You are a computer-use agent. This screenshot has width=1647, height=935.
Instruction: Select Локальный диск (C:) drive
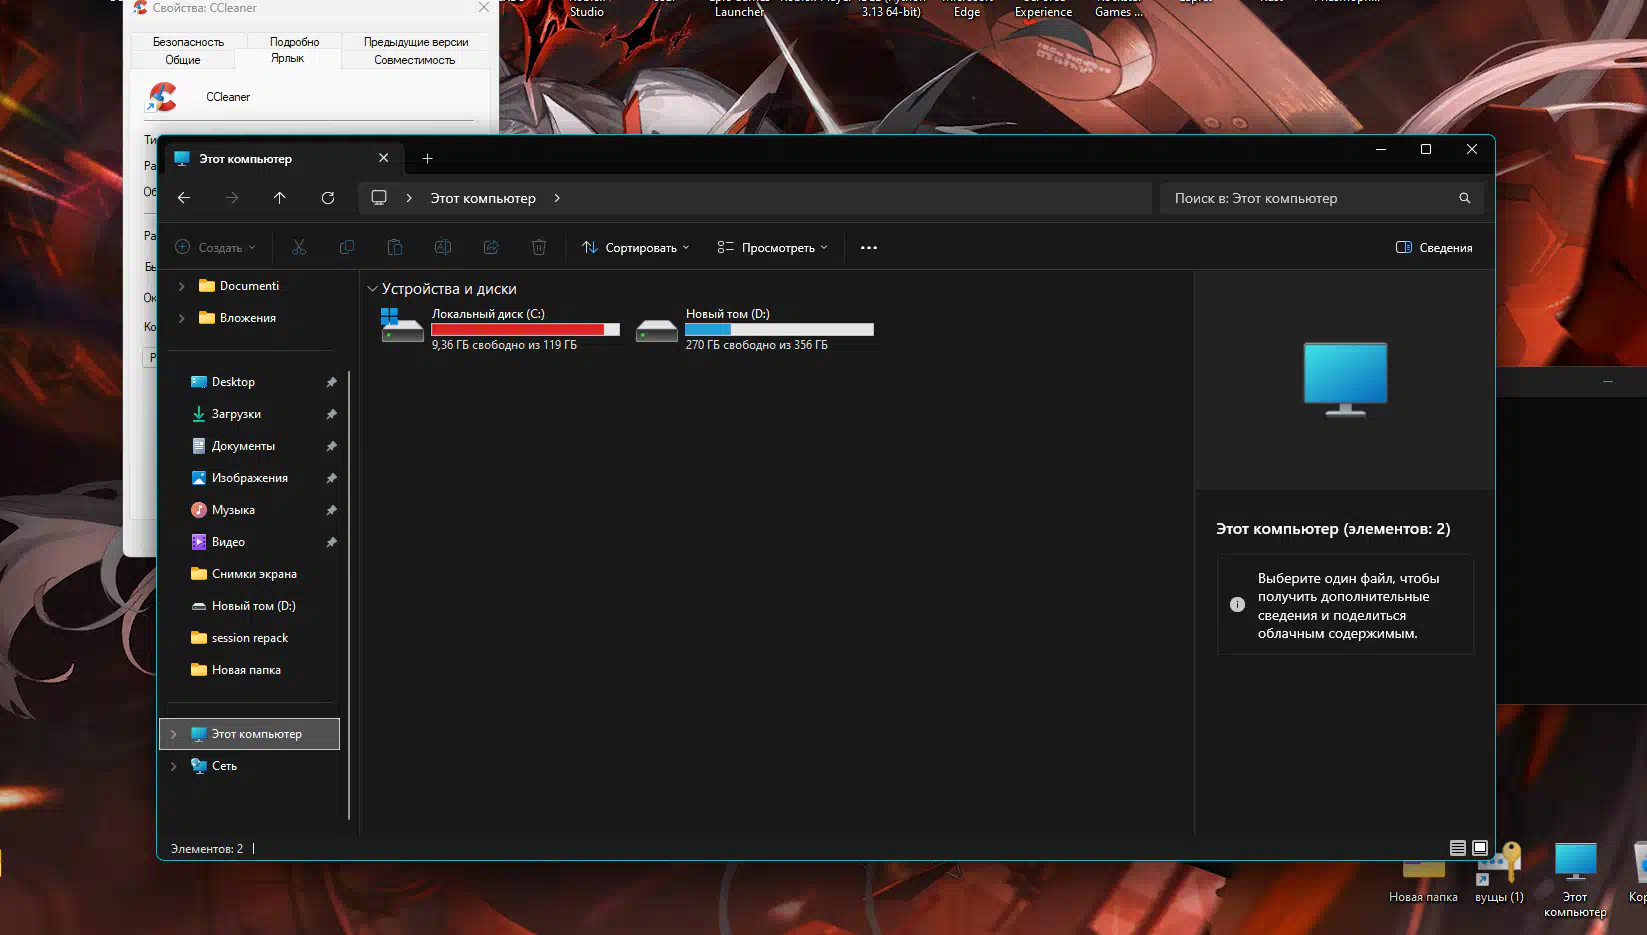(x=500, y=329)
